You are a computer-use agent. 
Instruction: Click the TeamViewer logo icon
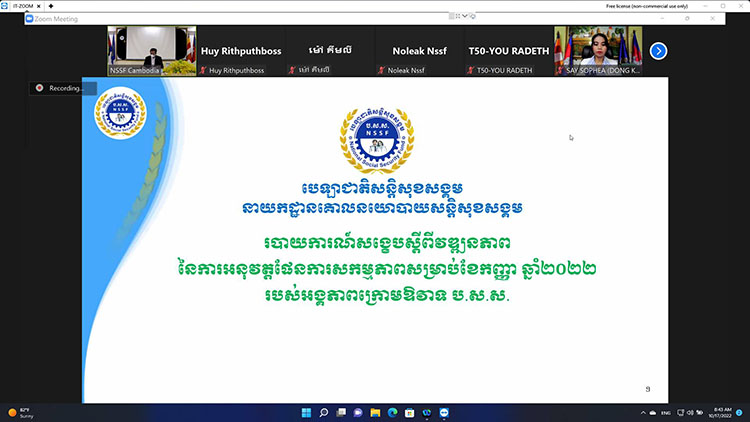4,6
